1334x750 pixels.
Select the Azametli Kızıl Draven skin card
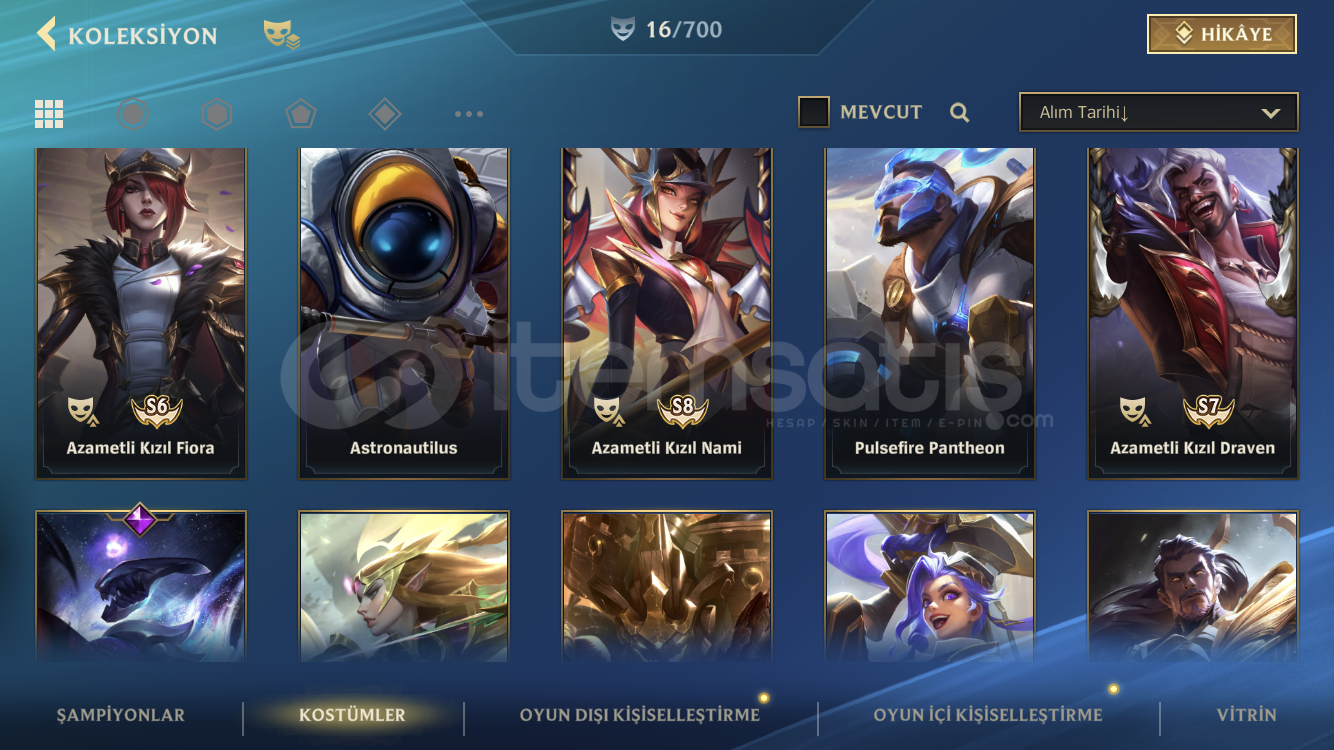click(1193, 313)
